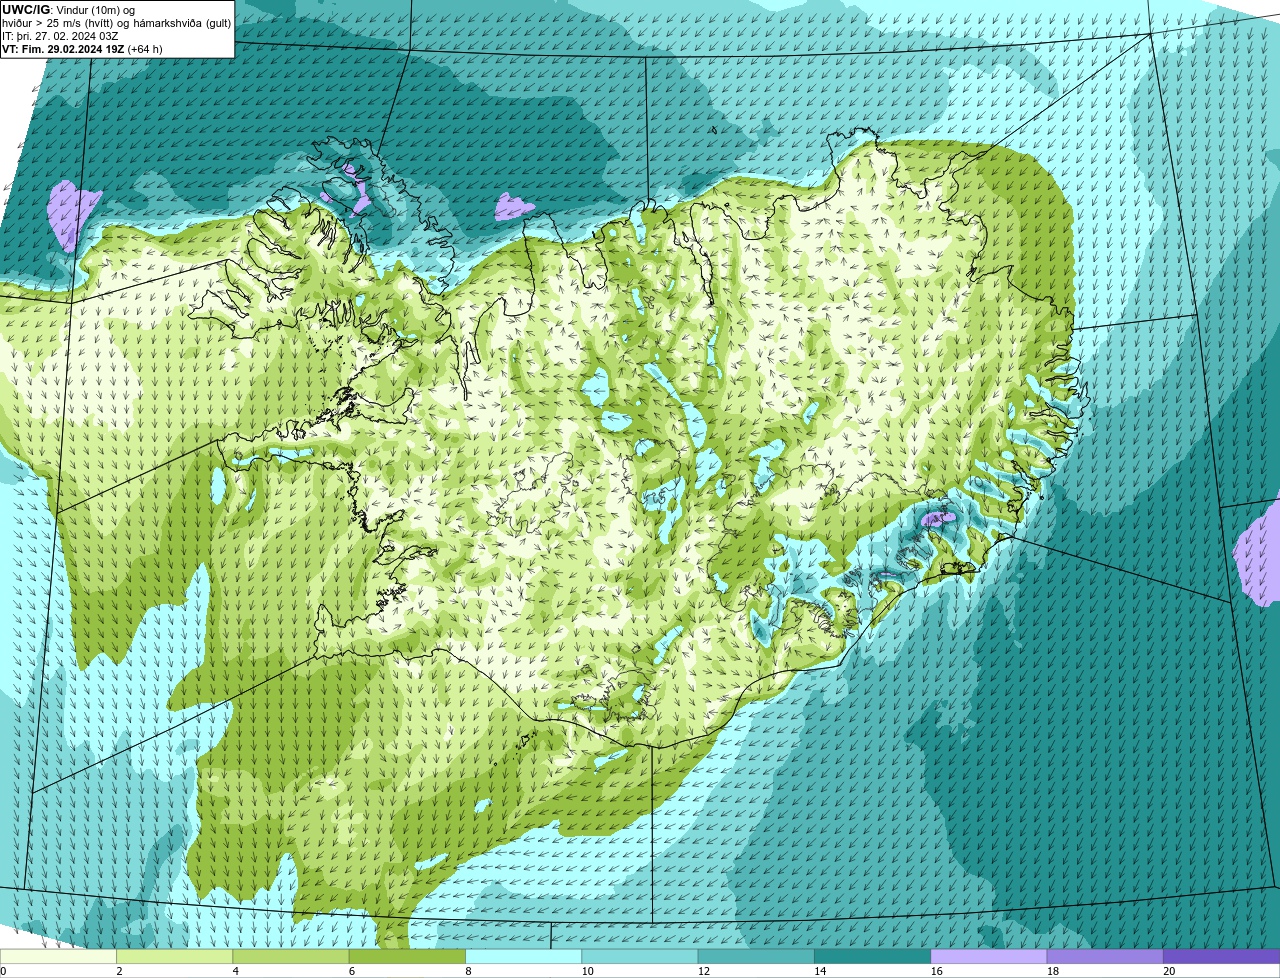Click the legend label '14'

(x=820, y=971)
